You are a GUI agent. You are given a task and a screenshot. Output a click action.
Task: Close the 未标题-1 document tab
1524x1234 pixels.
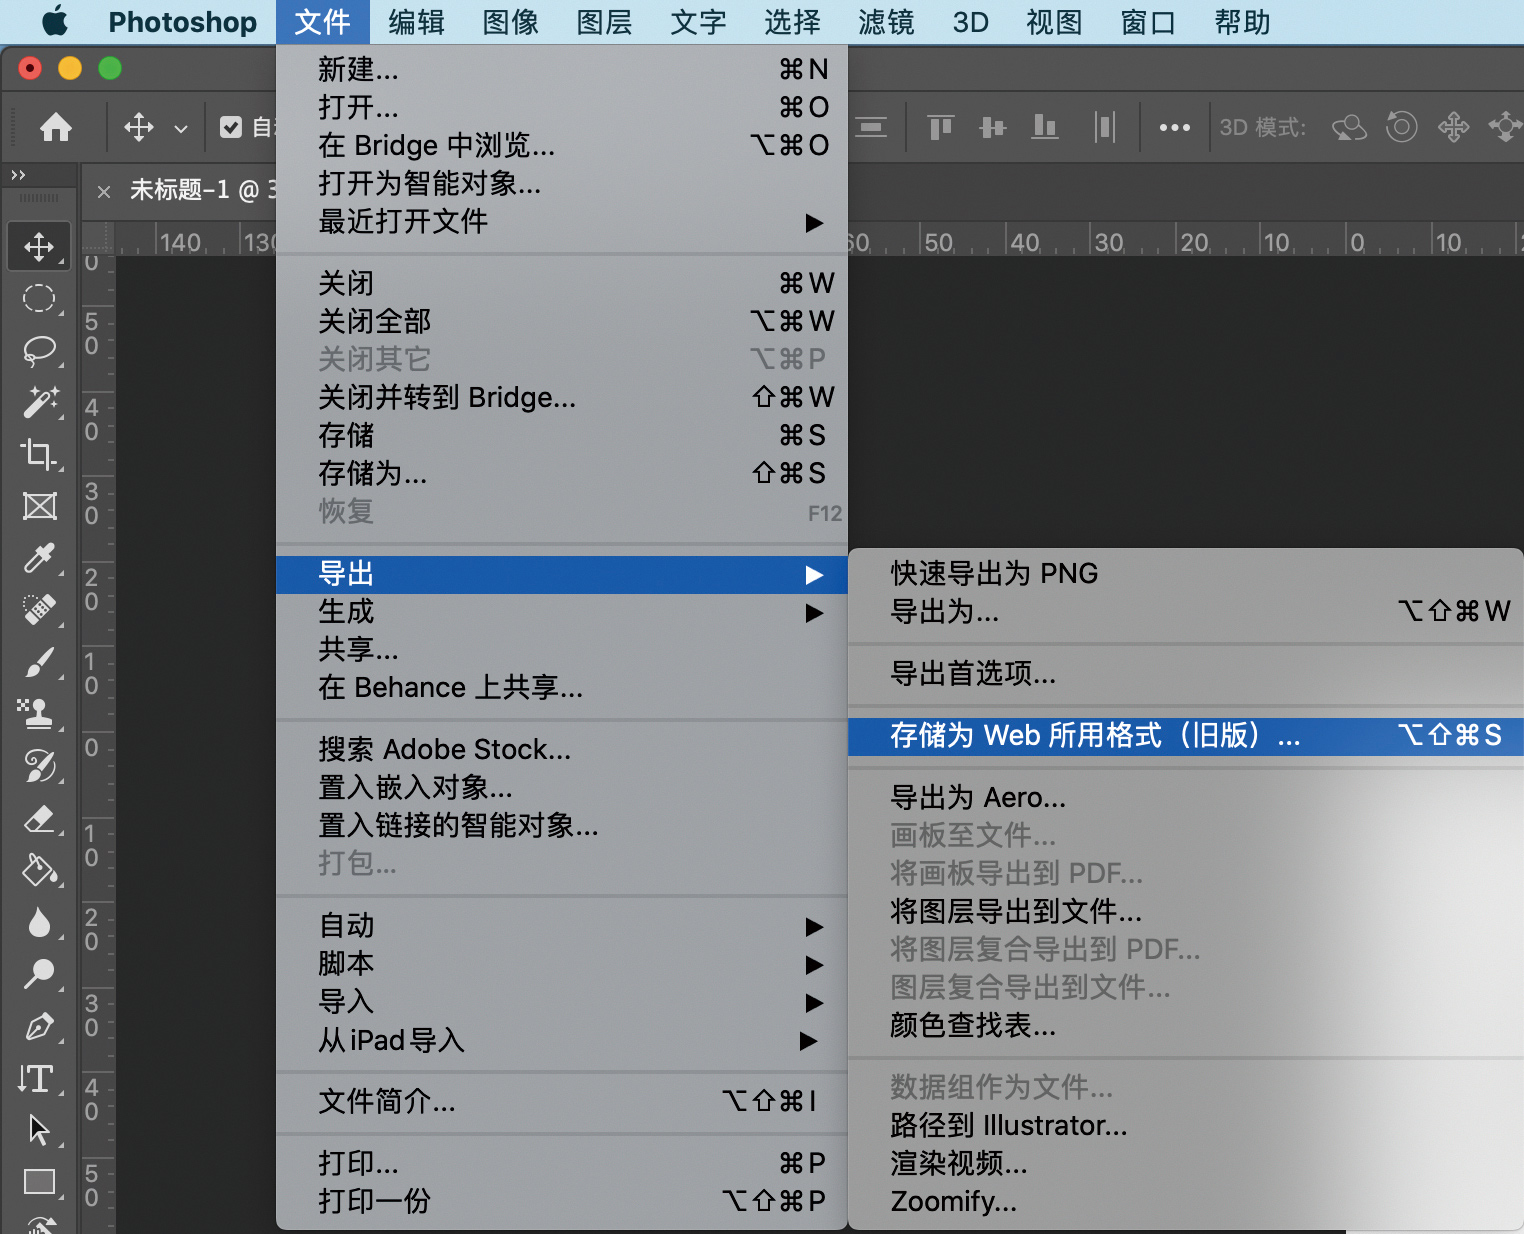104,191
